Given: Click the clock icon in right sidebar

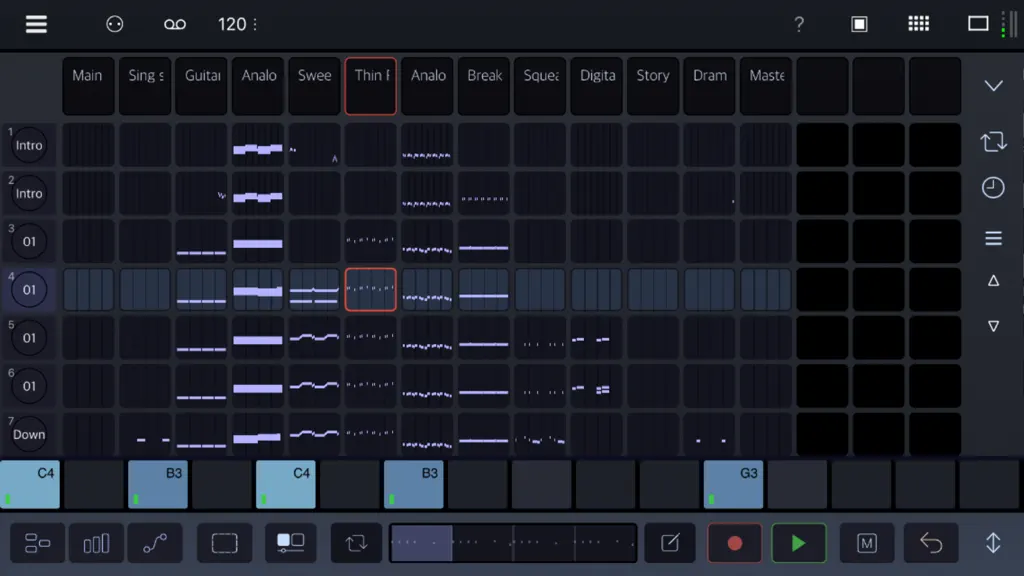Looking at the screenshot, I should pos(993,188).
